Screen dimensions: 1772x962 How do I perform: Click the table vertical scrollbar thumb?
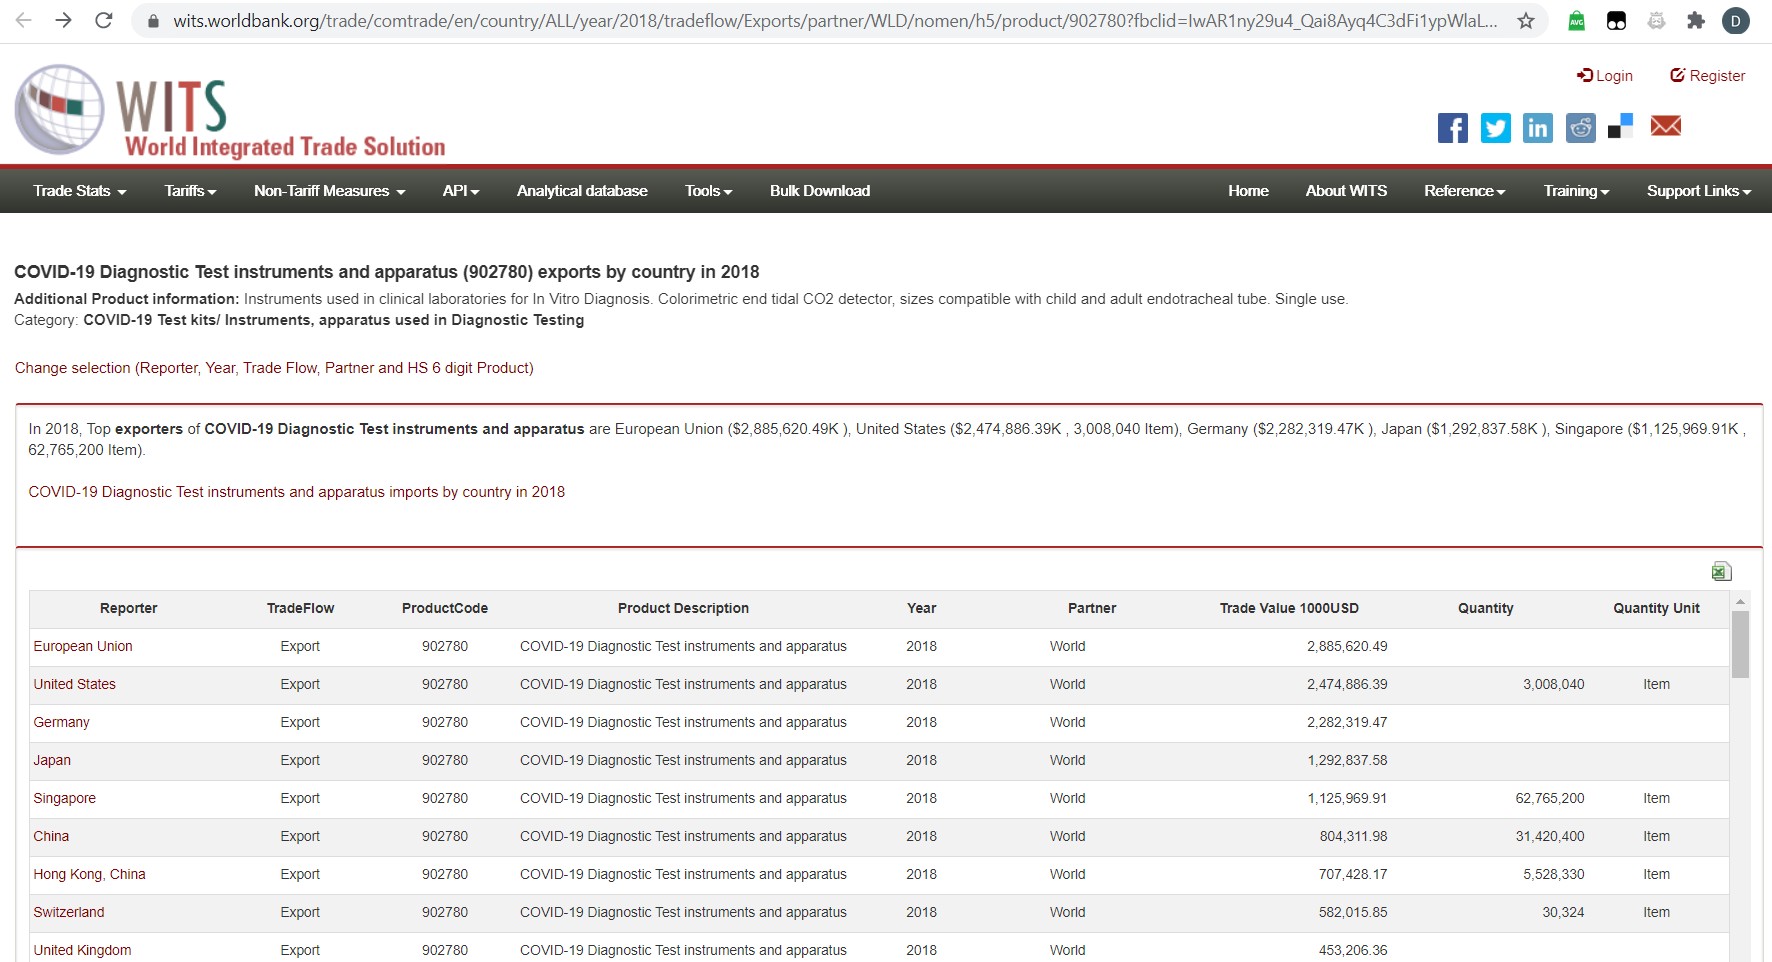[1740, 645]
